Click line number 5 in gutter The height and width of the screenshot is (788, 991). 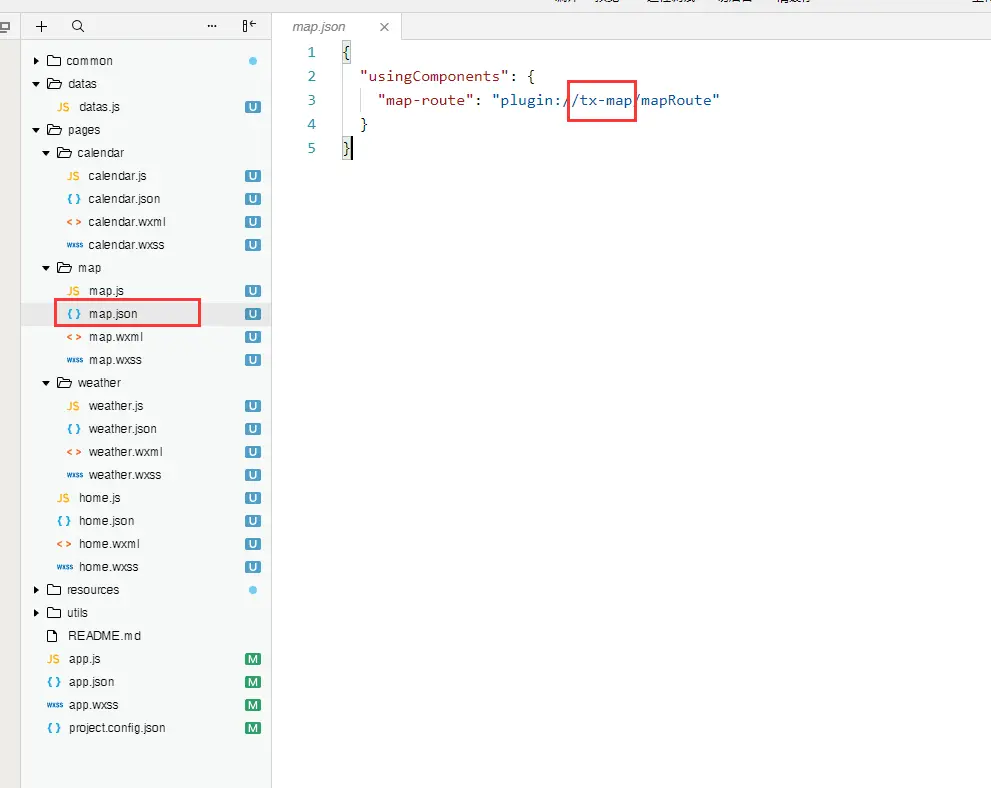tap(311, 149)
